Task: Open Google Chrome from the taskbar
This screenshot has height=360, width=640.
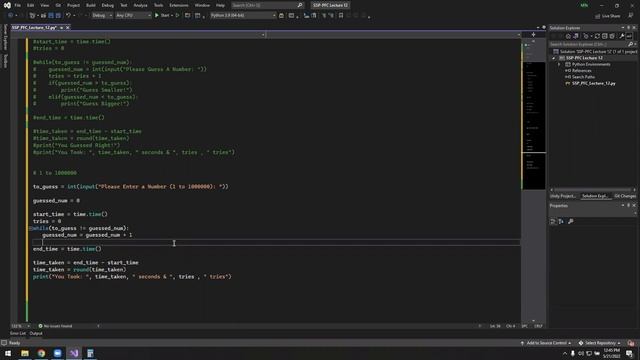Action: 41,353
